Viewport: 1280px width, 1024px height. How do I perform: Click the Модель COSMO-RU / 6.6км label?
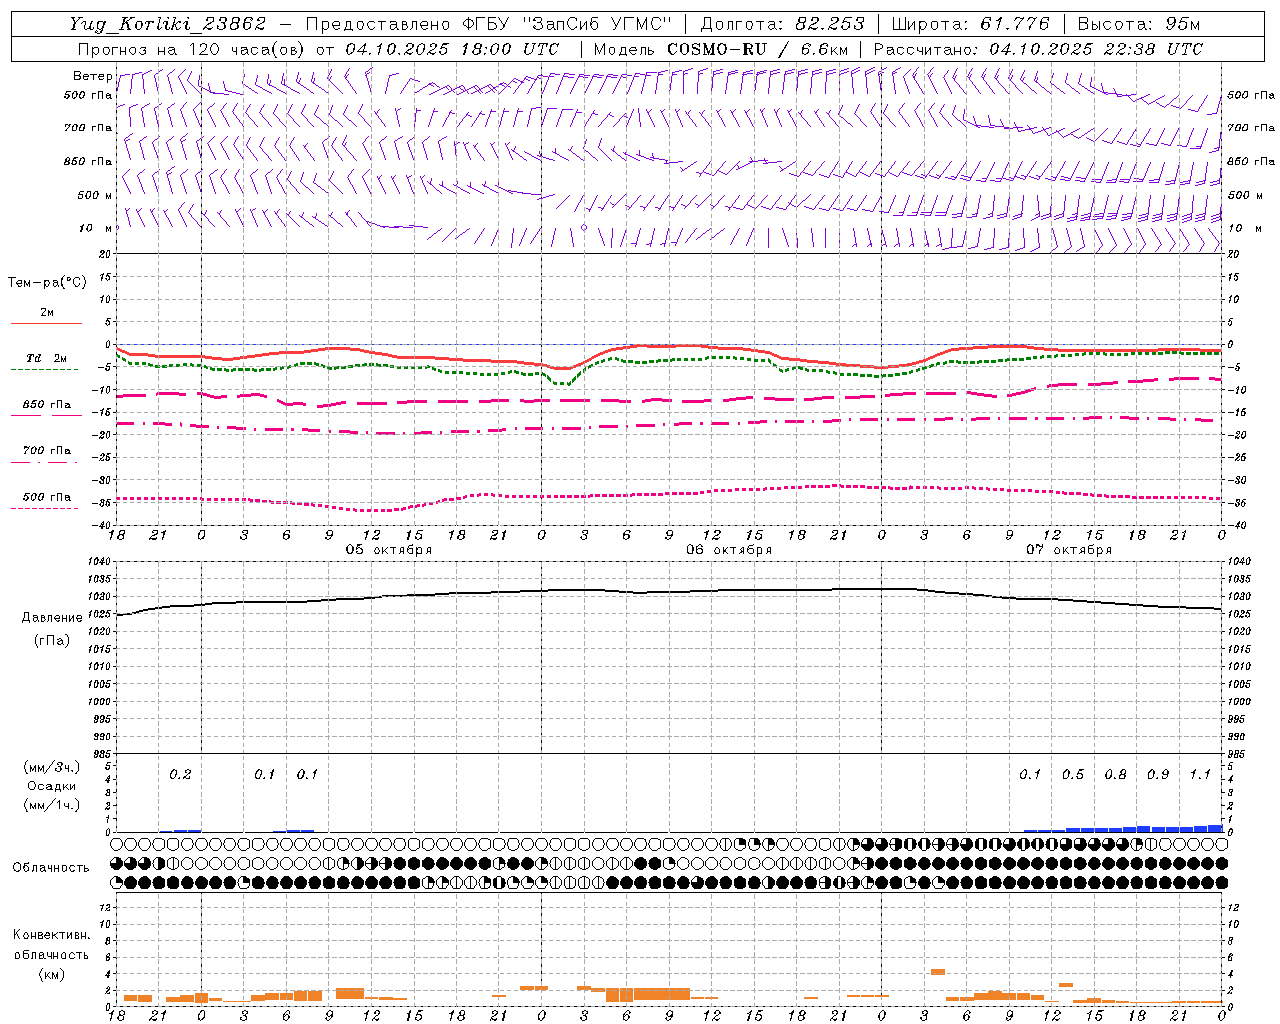721,49
